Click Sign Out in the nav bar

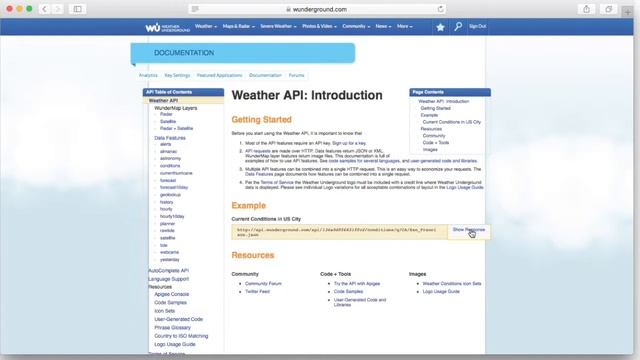click(477, 26)
